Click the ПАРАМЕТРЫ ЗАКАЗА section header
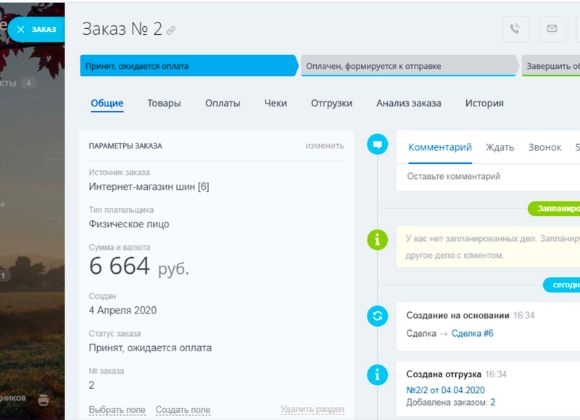The width and height of the screenshot is (580, 420). tap(125, 146)
